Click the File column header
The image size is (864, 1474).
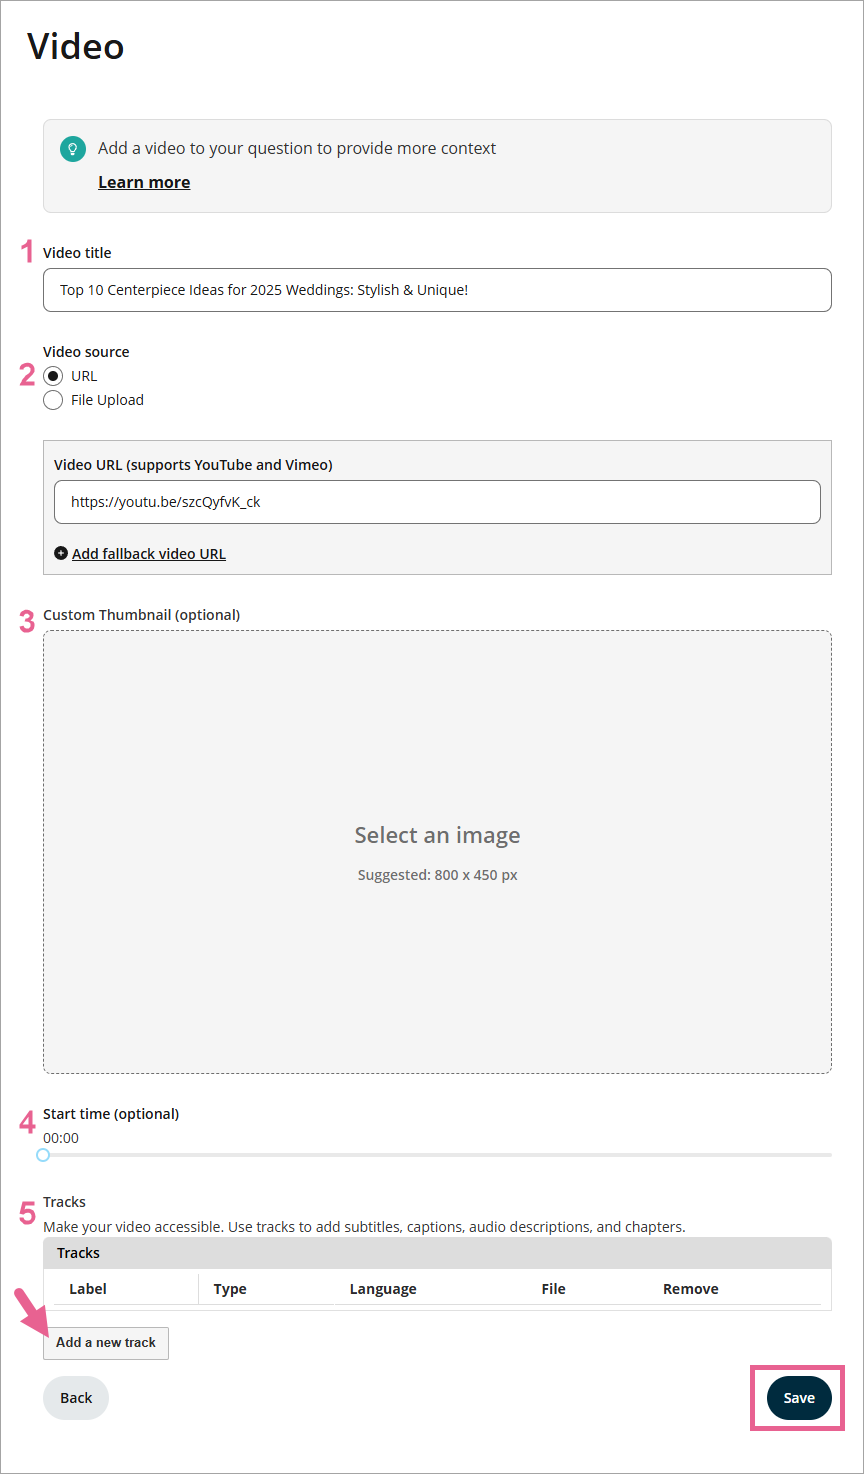point(553,1289)
